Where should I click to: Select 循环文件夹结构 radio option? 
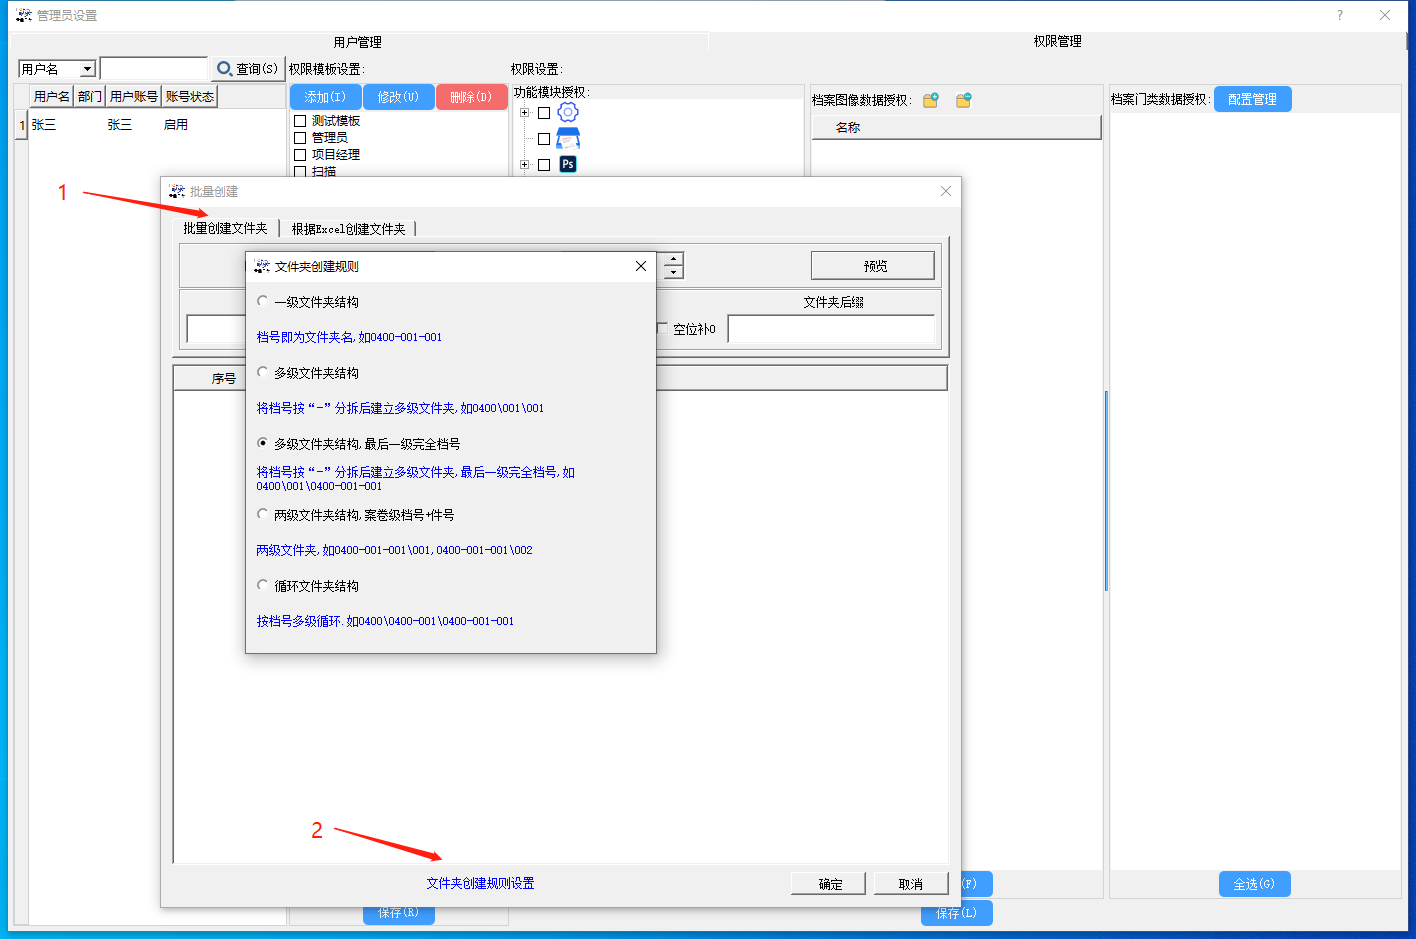263,585
